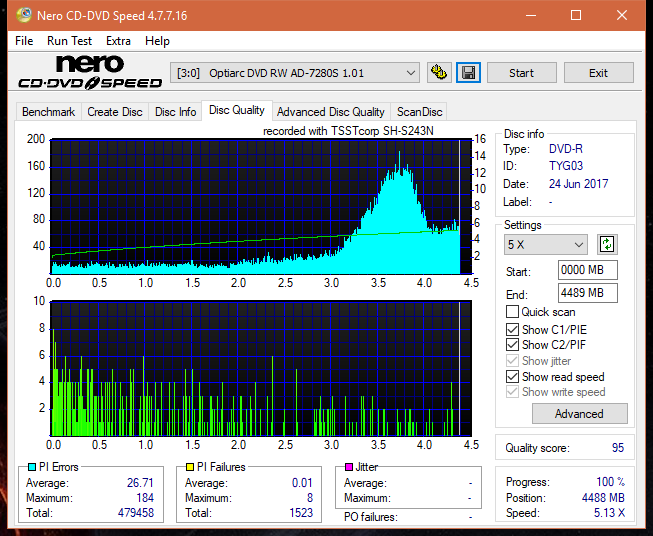The height and width of the screenshot is (536, 653).
Task: Close the Nero CD-DVD Speed window
Action: (622, 15)
